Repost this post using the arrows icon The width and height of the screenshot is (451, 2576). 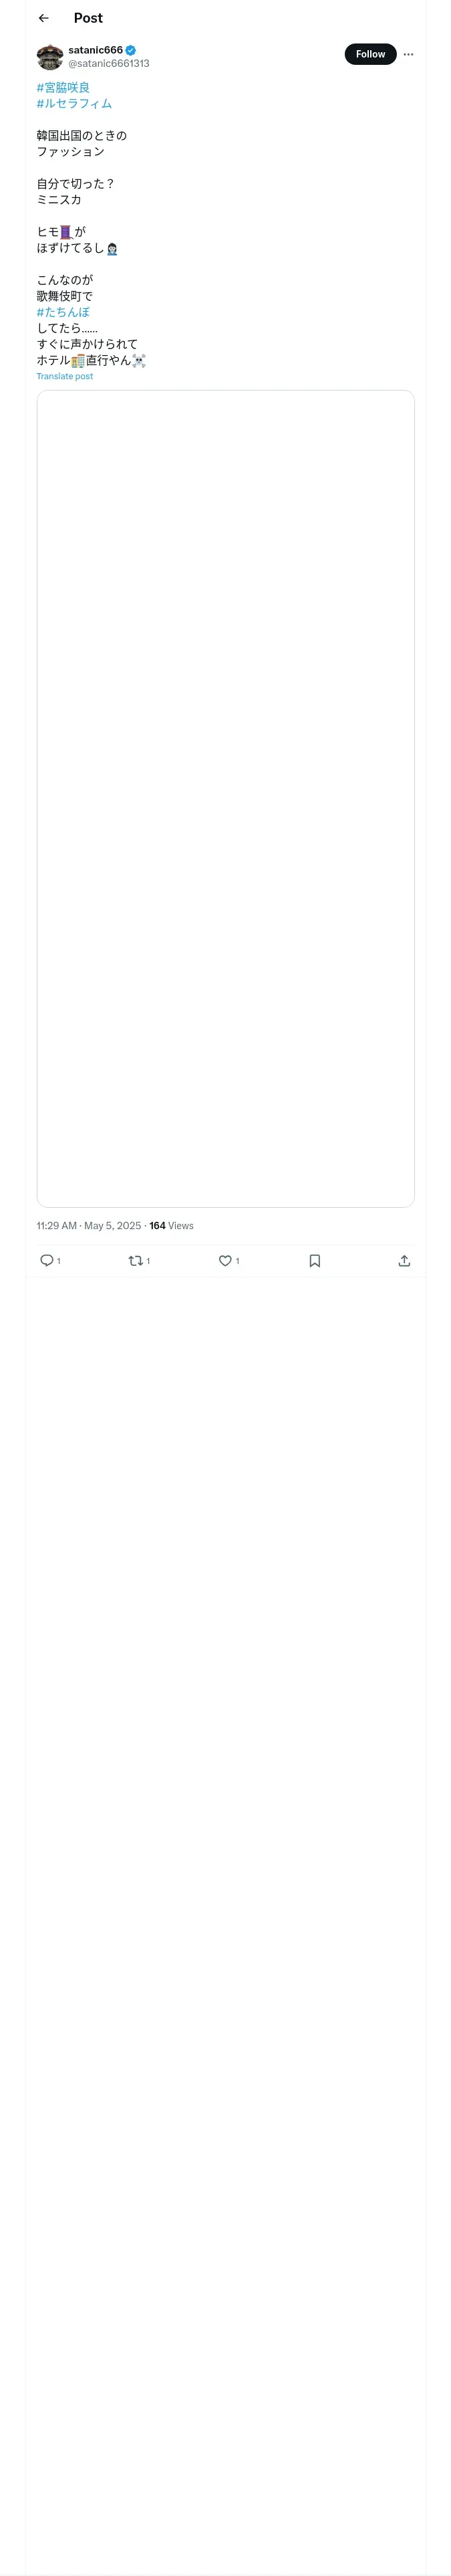pos(136,1260)
